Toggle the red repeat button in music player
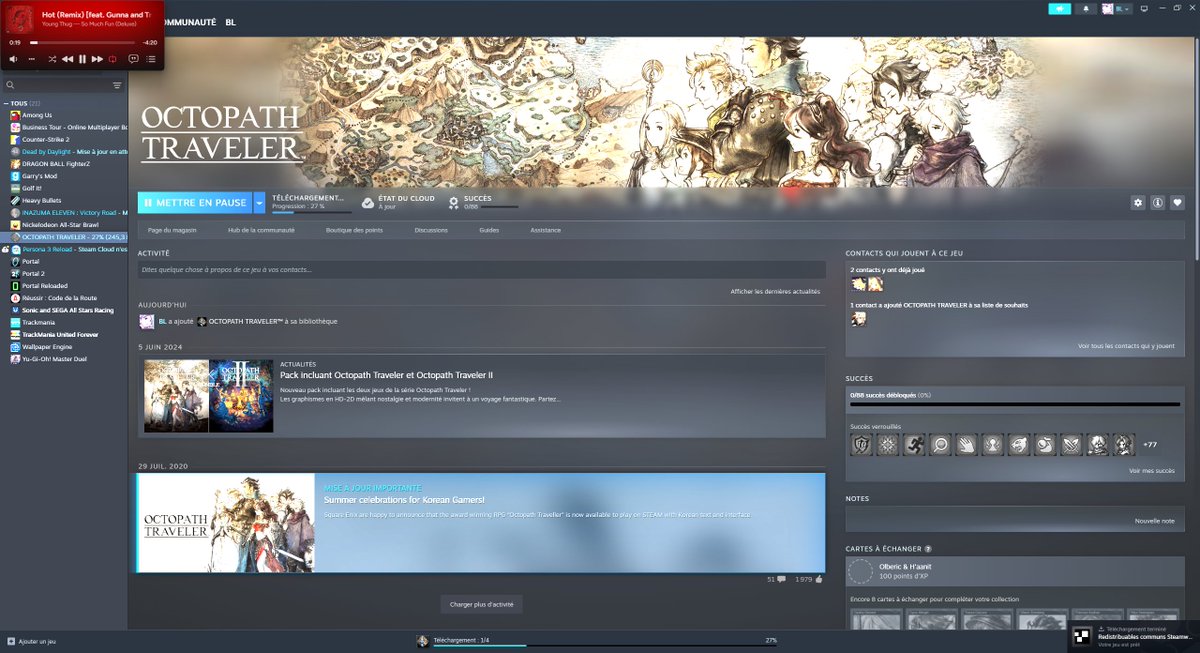 click(112, 59)
